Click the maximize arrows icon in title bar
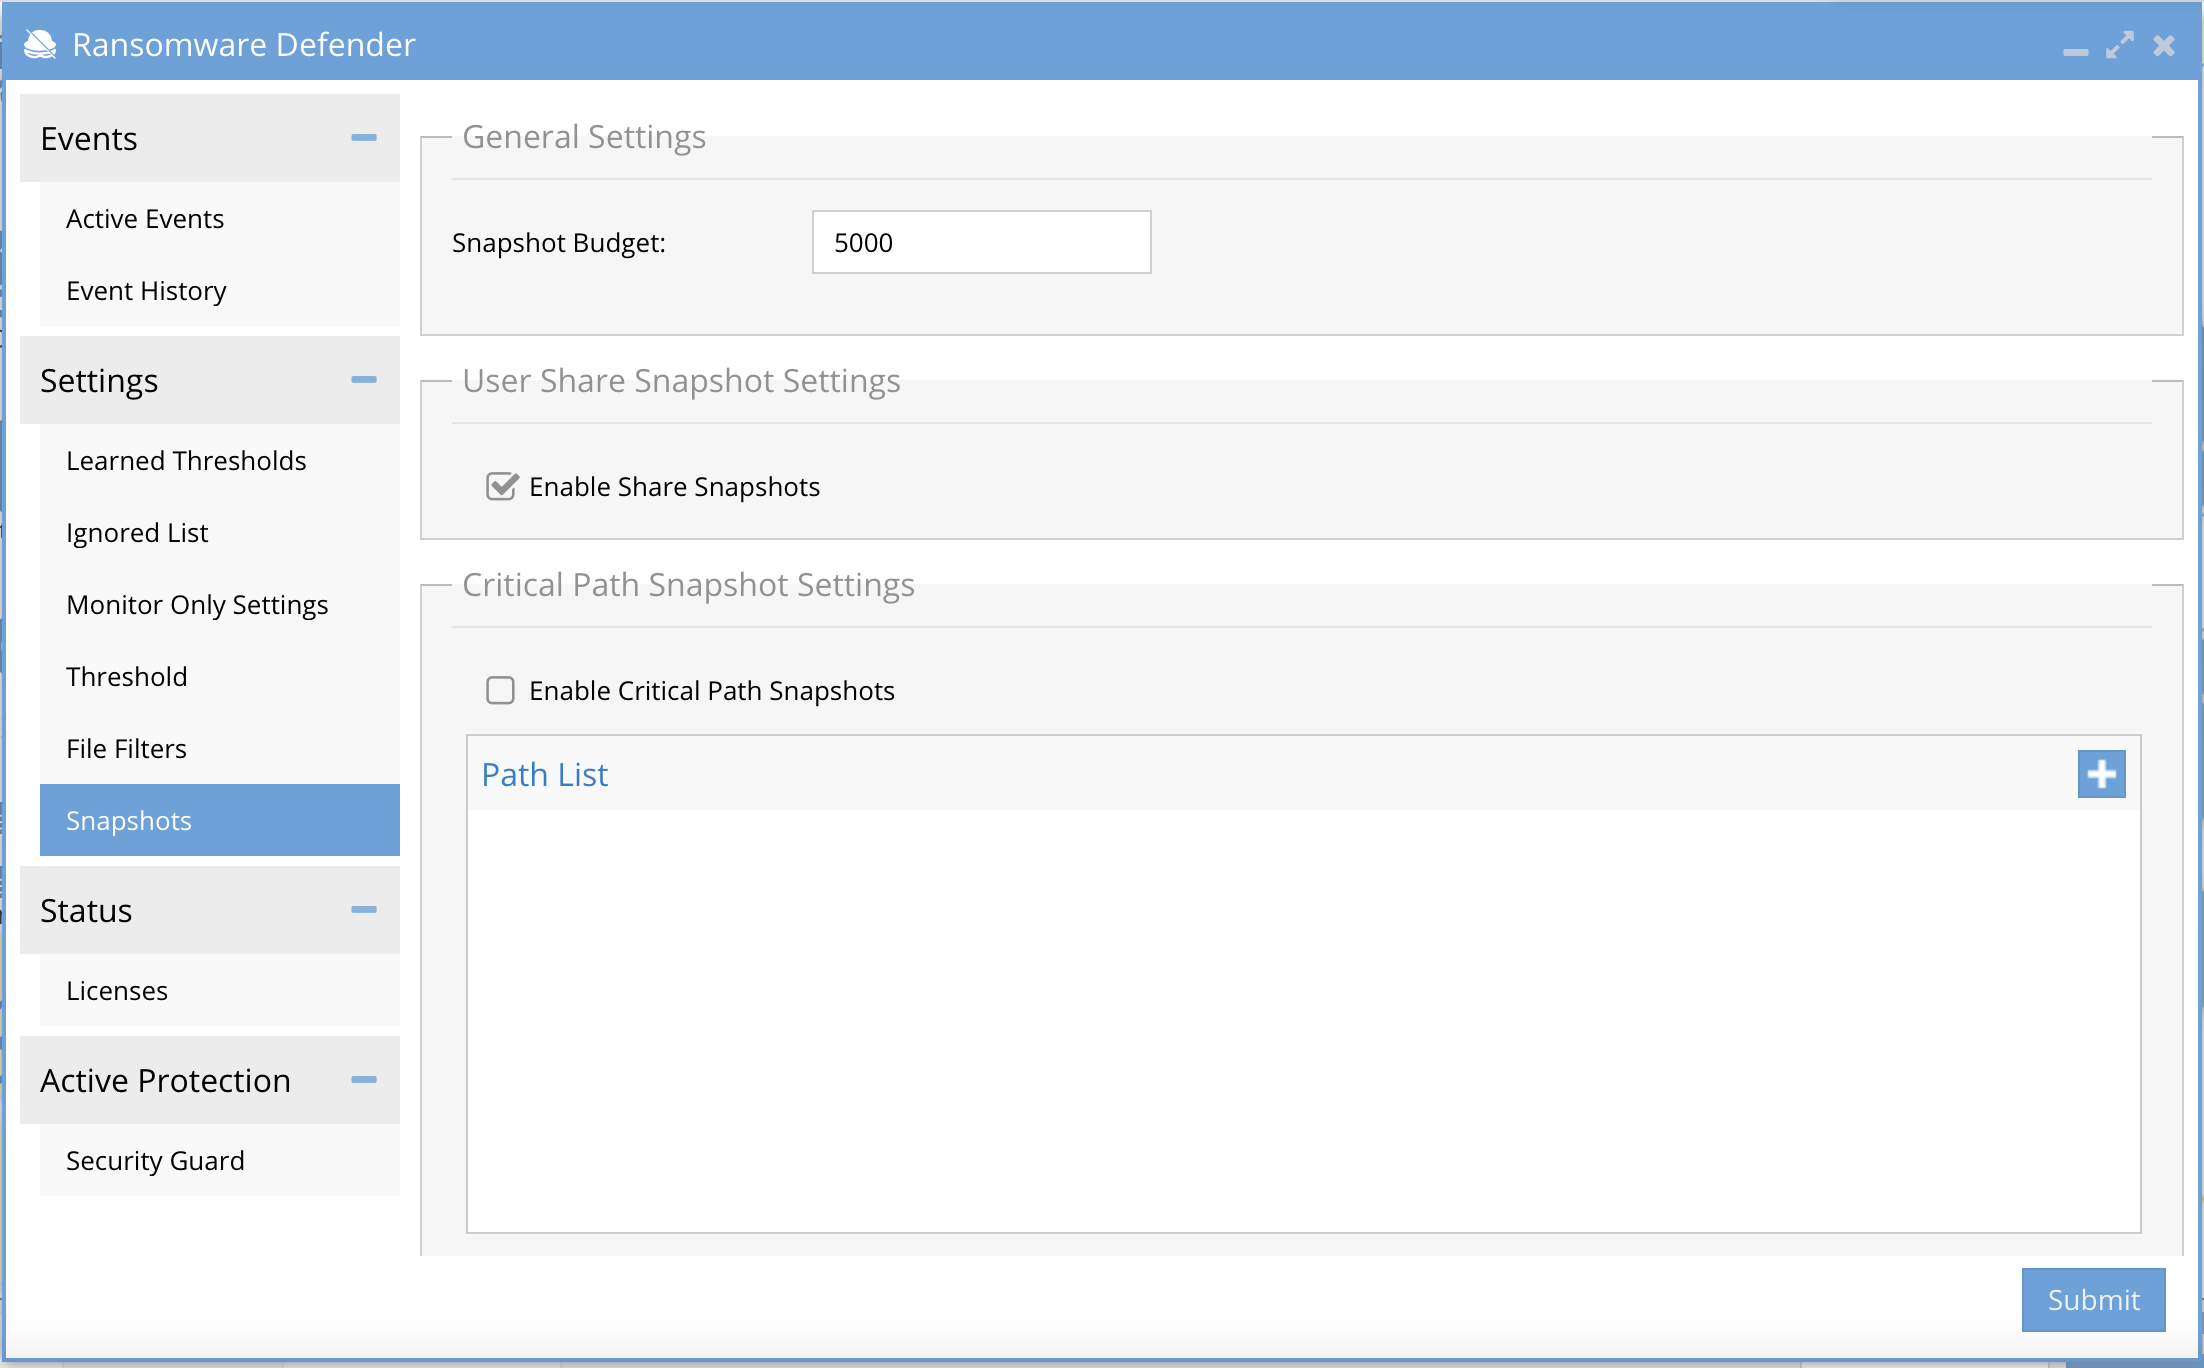Viewport: 2204px width, 1368px height. pos(2120,45)
